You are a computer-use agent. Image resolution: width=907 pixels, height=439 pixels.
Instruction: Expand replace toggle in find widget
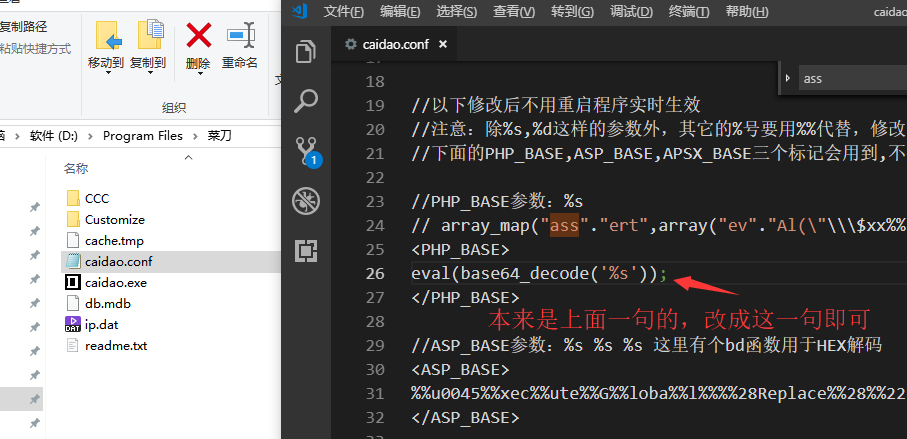[788, 78]
